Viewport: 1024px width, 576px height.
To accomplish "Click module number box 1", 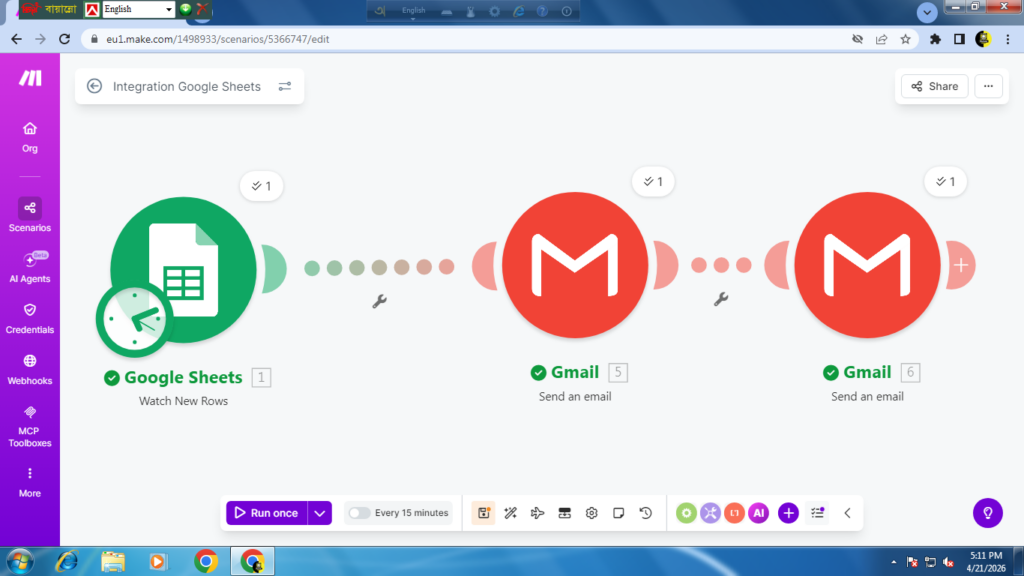I will coord(261,377).
